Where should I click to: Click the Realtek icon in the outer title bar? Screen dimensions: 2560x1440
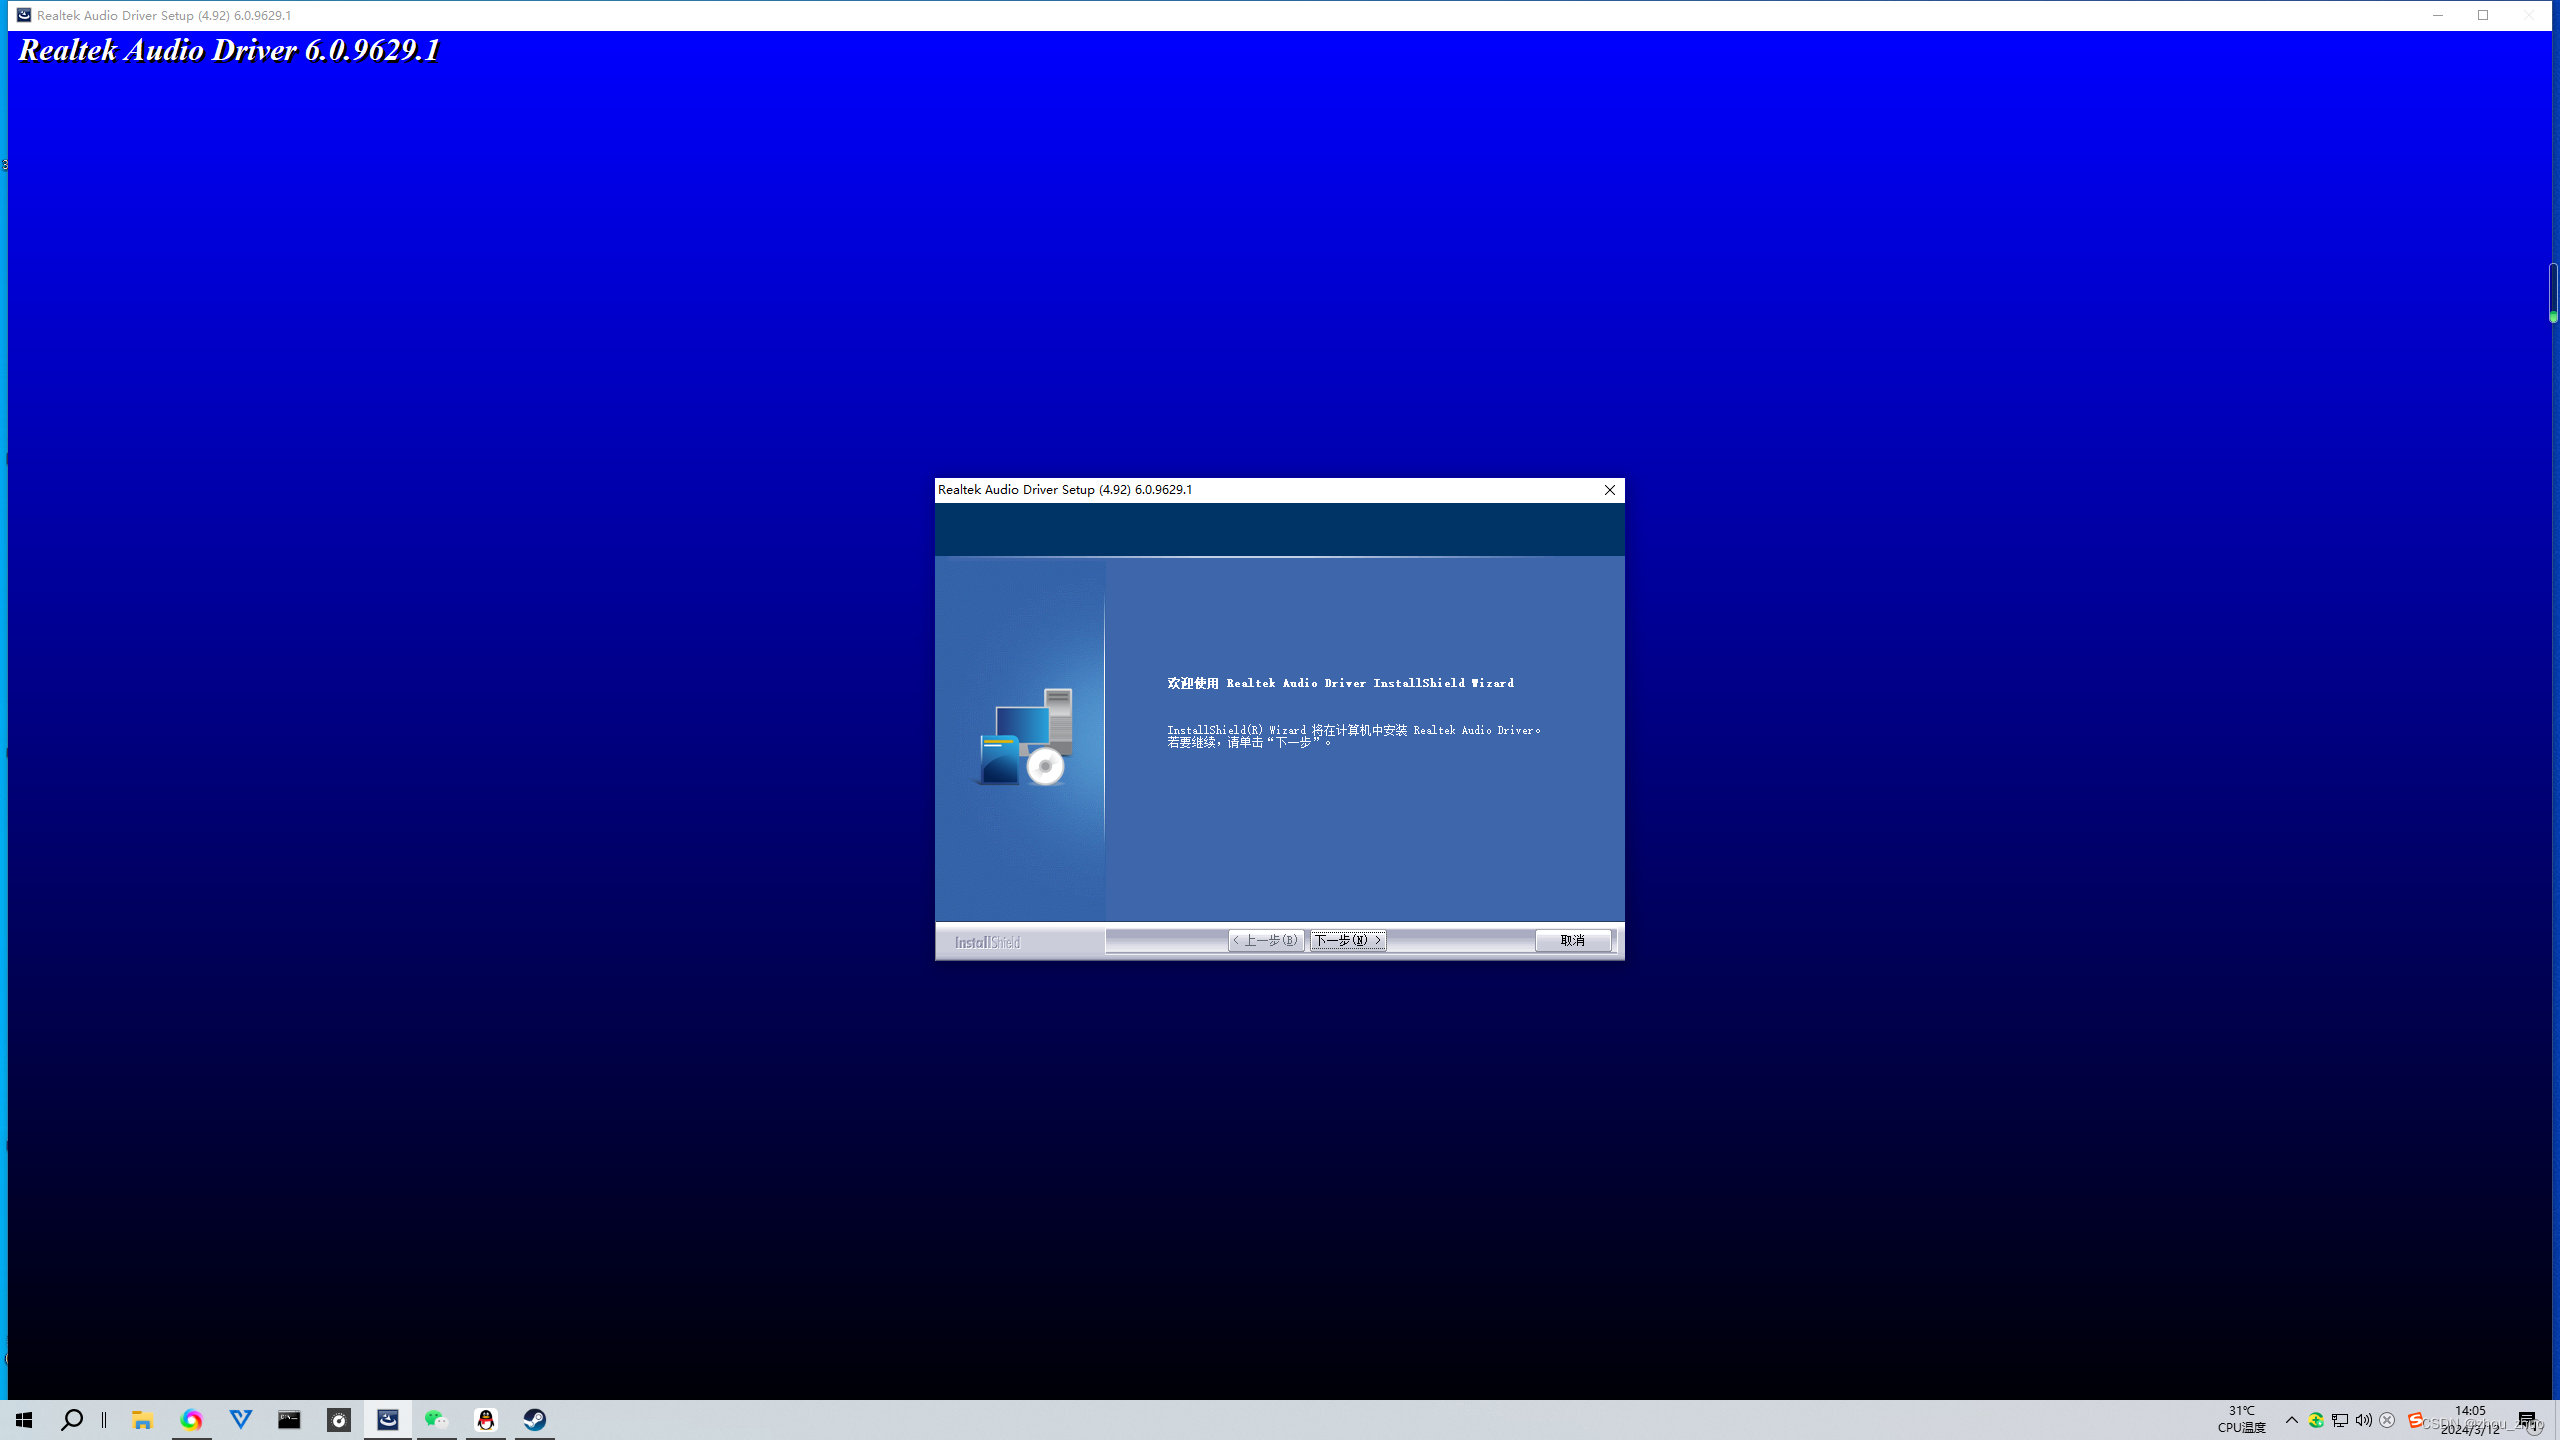click(x=24, y=15)
